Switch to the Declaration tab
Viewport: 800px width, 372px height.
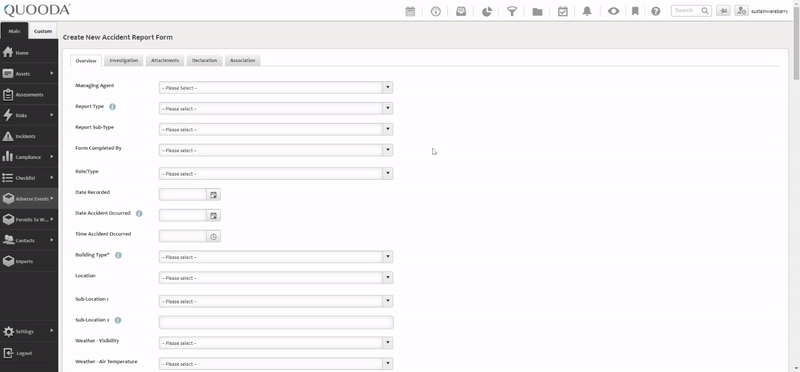(204, 60)
